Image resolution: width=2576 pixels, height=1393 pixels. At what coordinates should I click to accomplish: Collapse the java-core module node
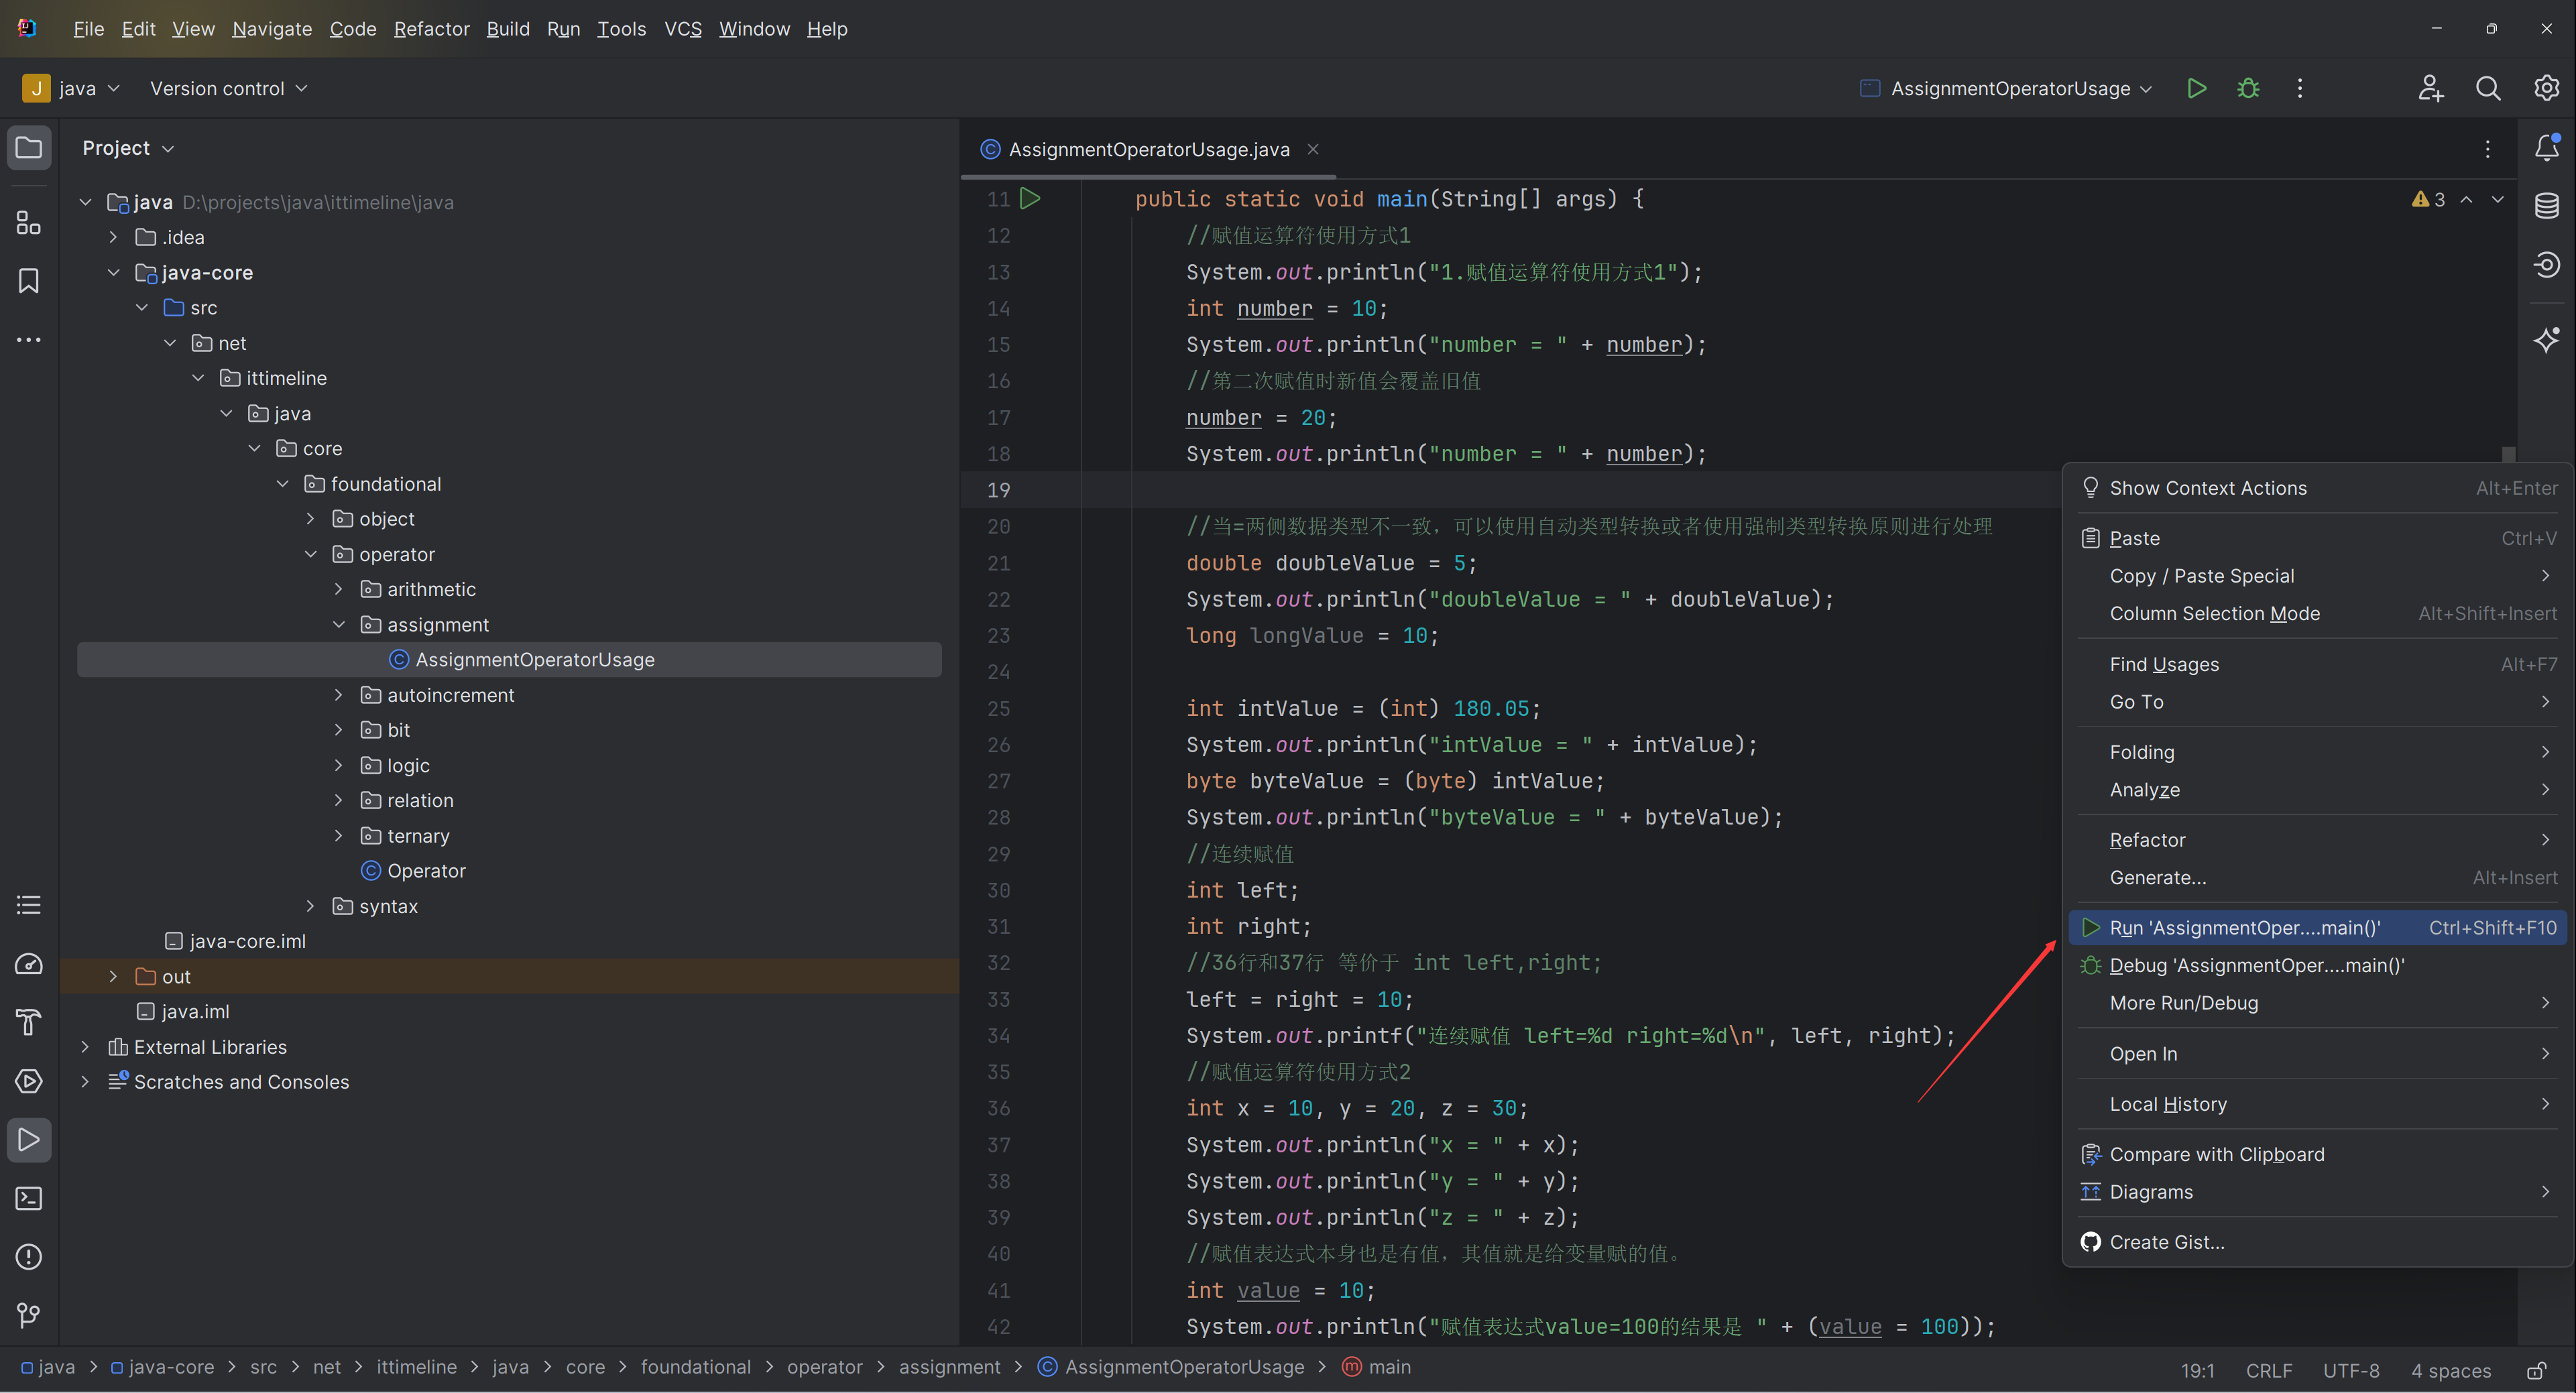tap(113, 272)
